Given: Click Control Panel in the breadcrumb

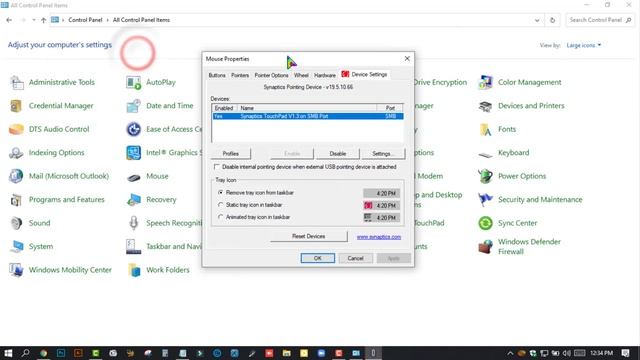Looking at the screenshot, I should point(85,20).
